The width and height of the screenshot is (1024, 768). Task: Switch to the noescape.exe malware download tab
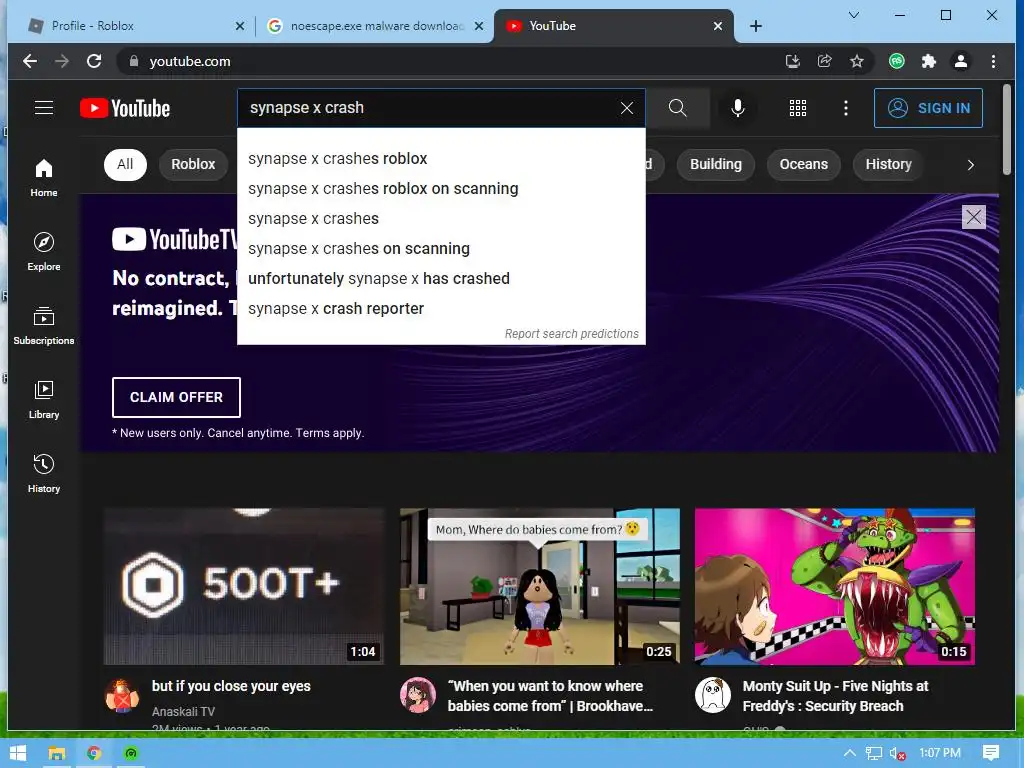[x=376, y=26]
